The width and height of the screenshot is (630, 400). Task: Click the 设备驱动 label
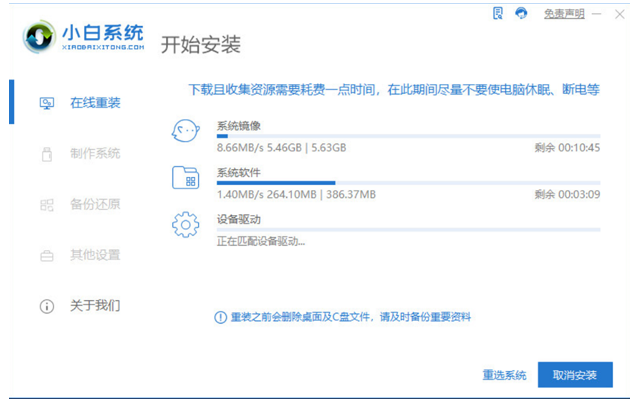pos(239,220)
